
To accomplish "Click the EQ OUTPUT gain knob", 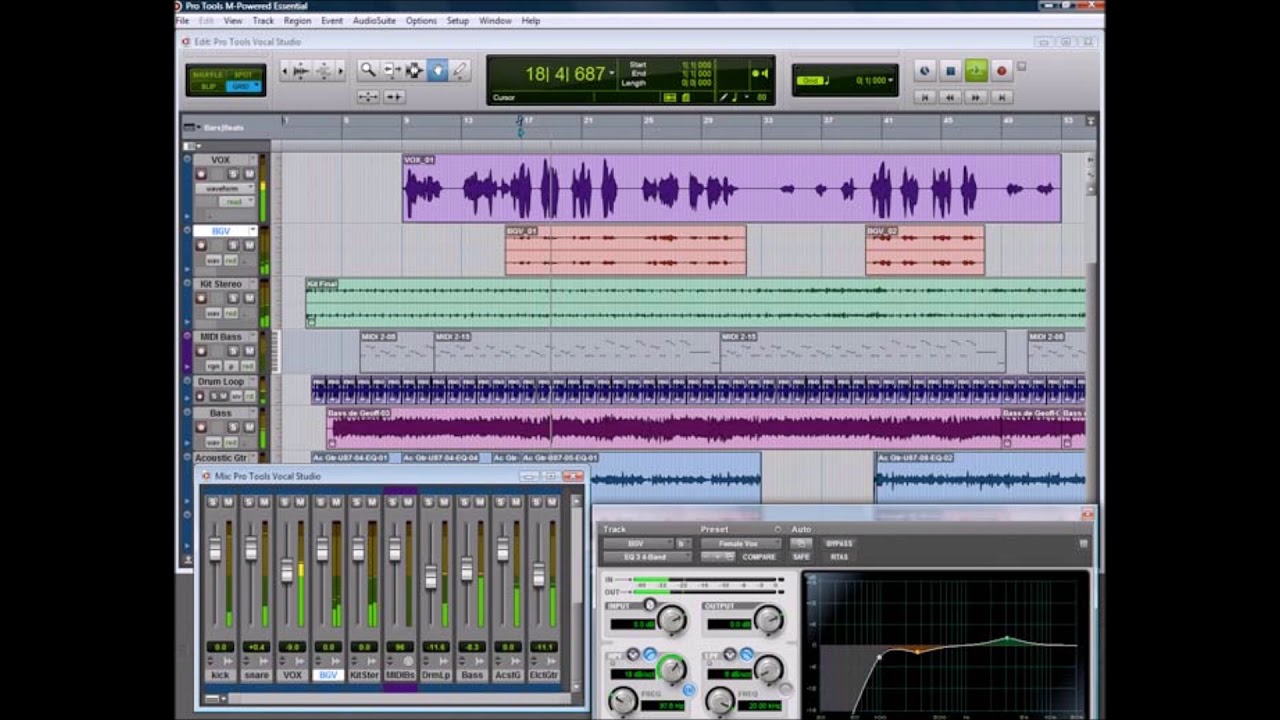I will click(x=768, y=620).
